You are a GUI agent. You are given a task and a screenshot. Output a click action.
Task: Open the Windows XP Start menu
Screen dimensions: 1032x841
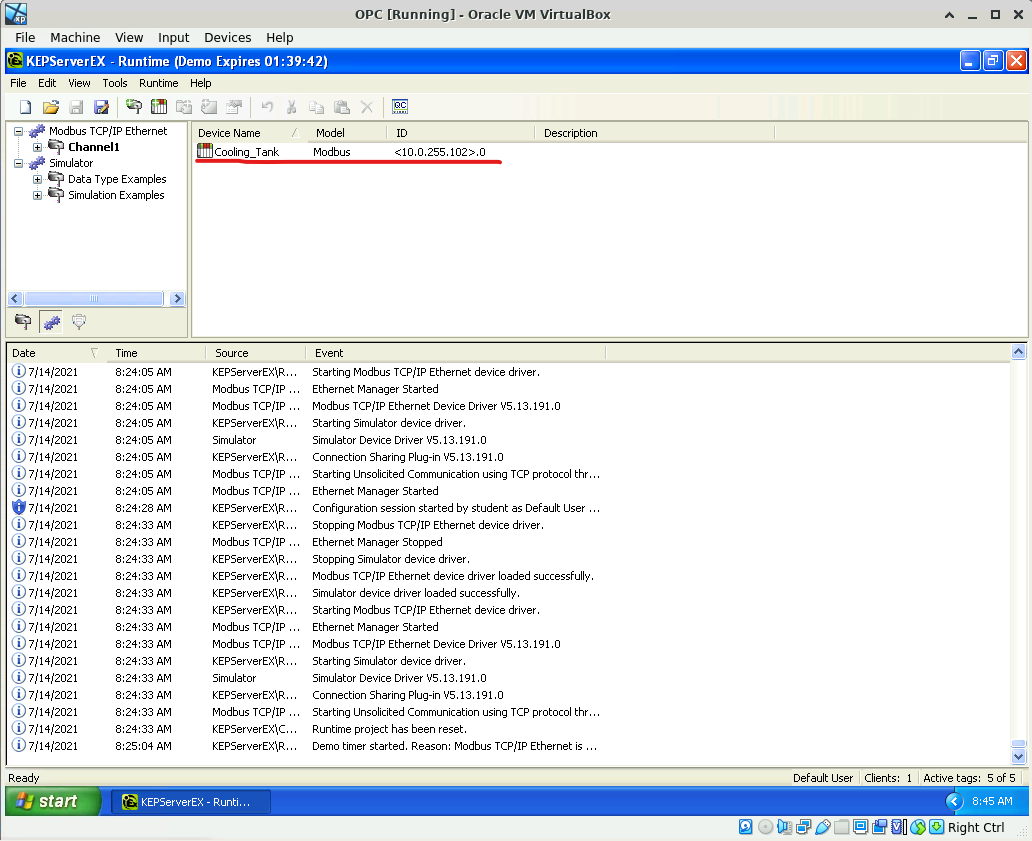[53, 801]
